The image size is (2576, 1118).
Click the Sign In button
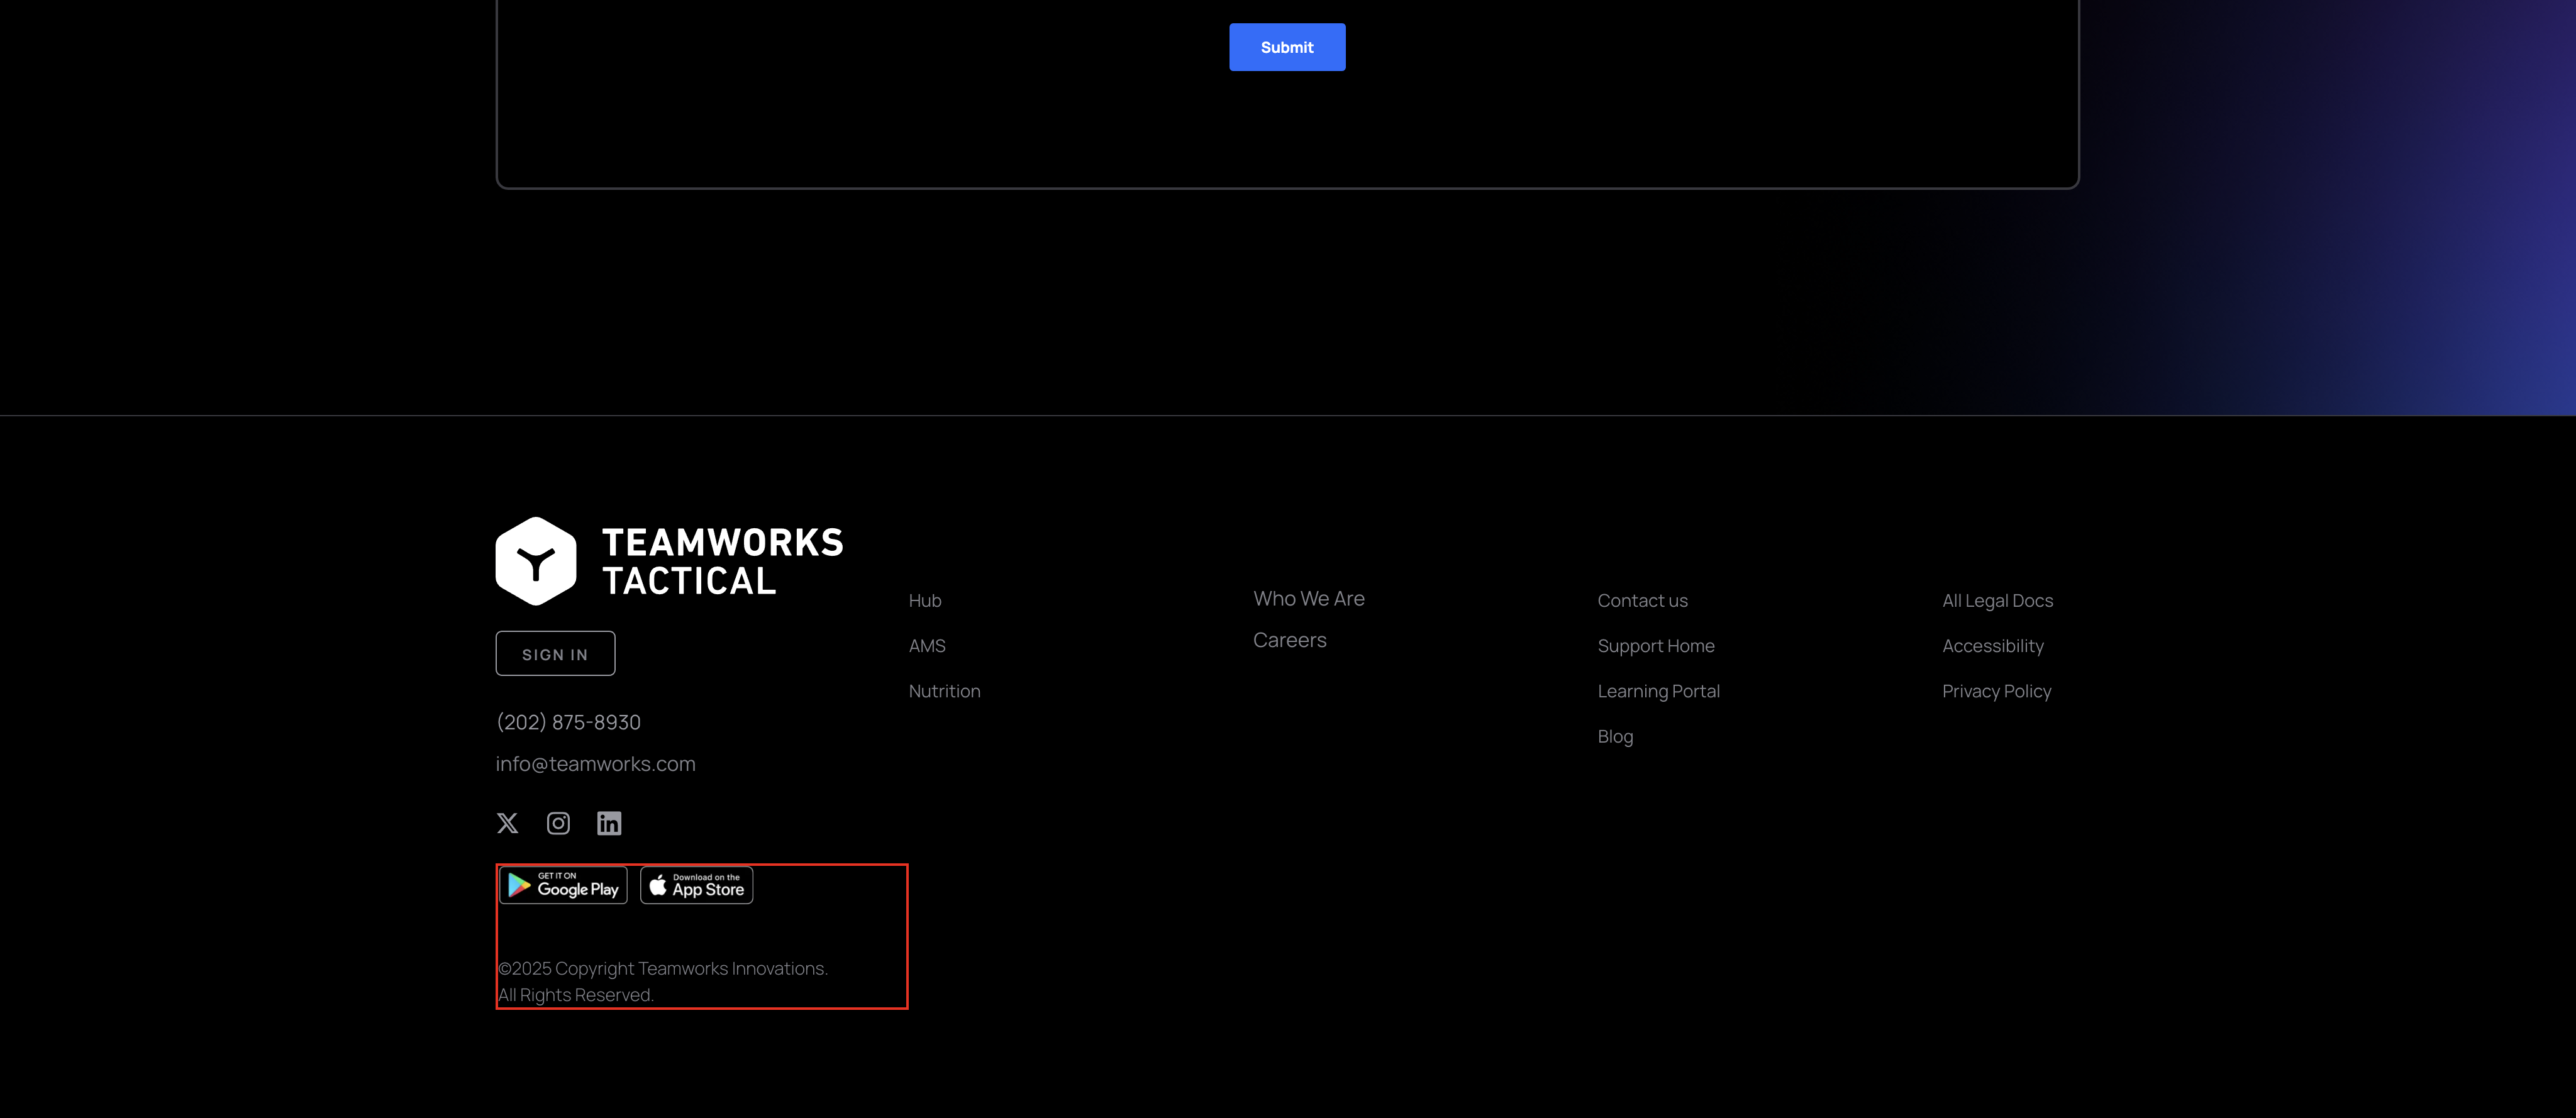tap(555, 654)
